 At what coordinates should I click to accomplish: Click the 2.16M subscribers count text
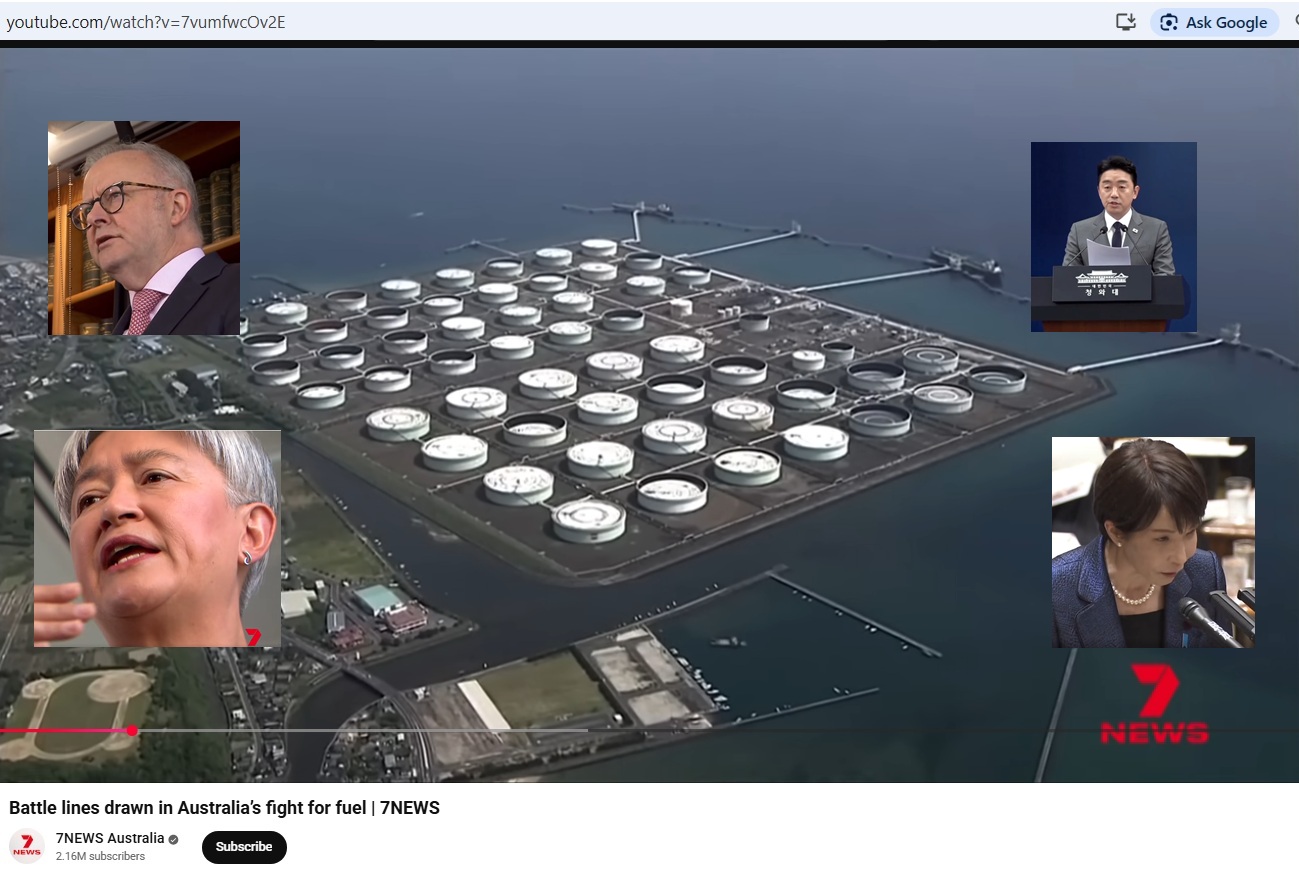pos(100,857)
